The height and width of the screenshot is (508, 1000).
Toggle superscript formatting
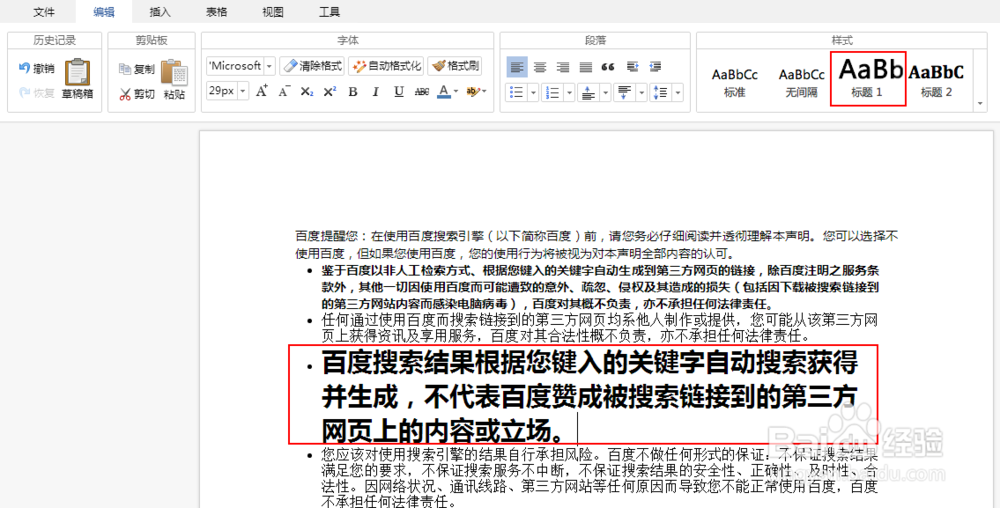click(329, 92)
